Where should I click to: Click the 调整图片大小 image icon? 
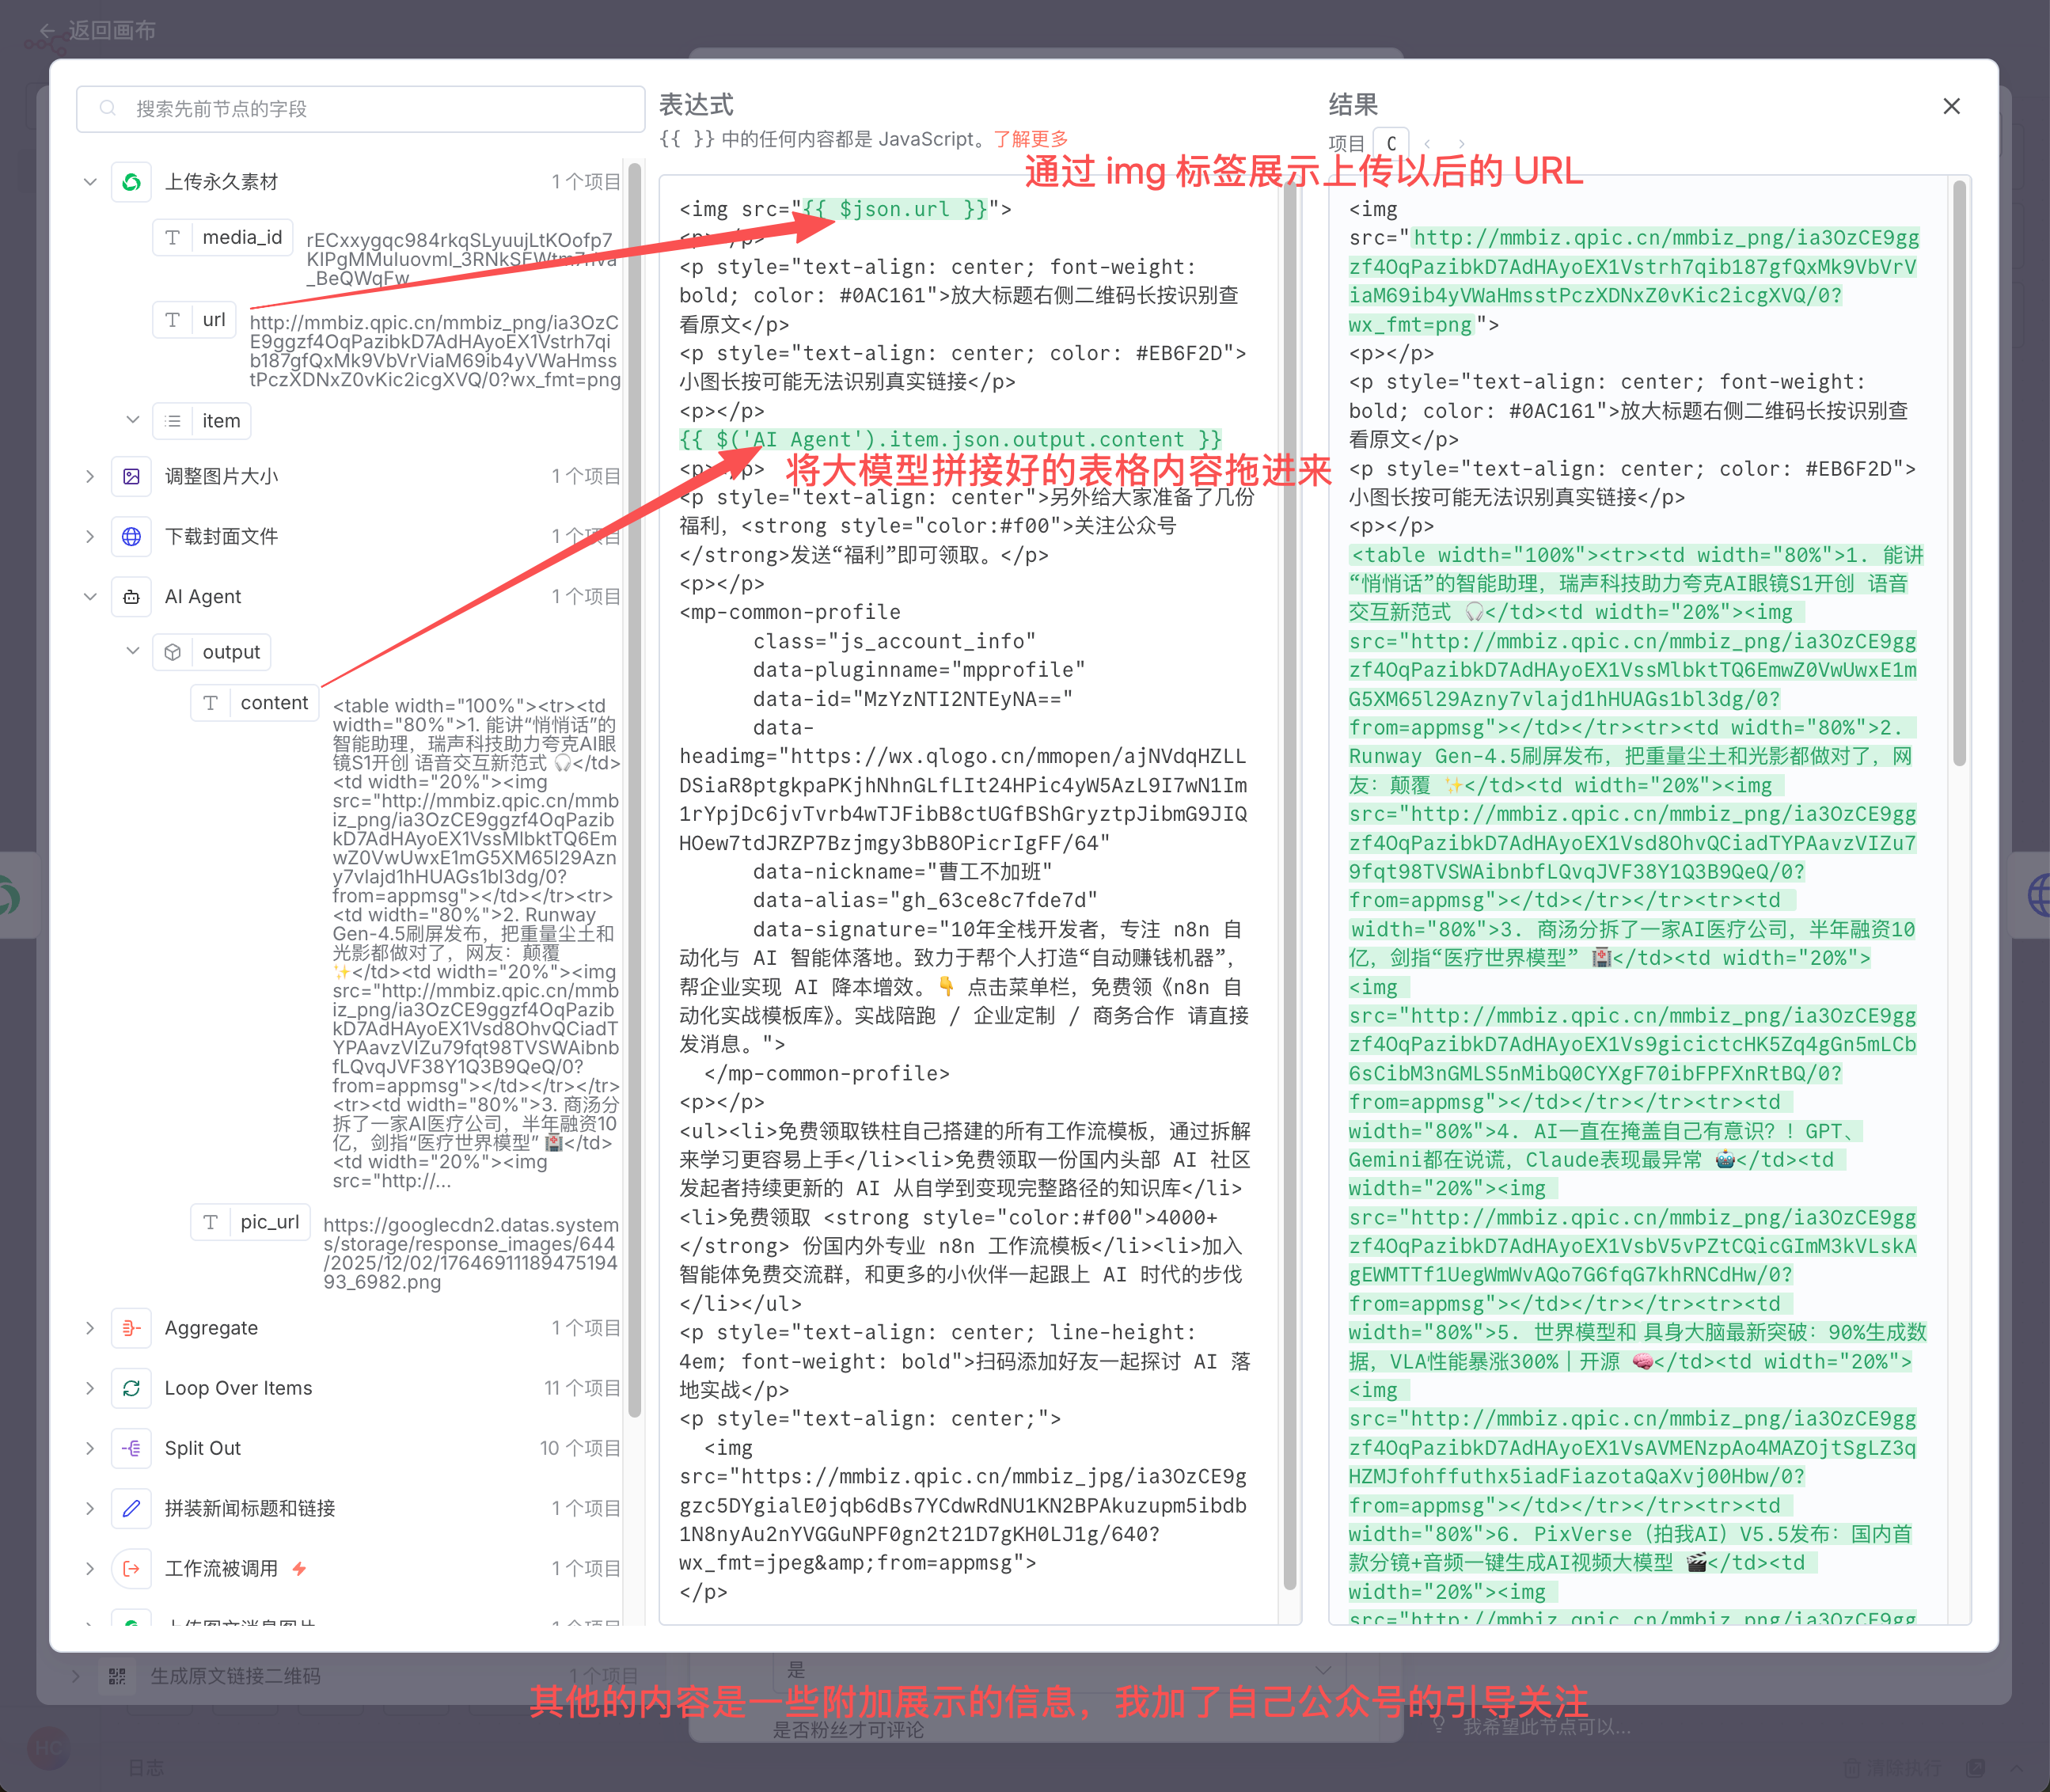(x=131, y=477)
